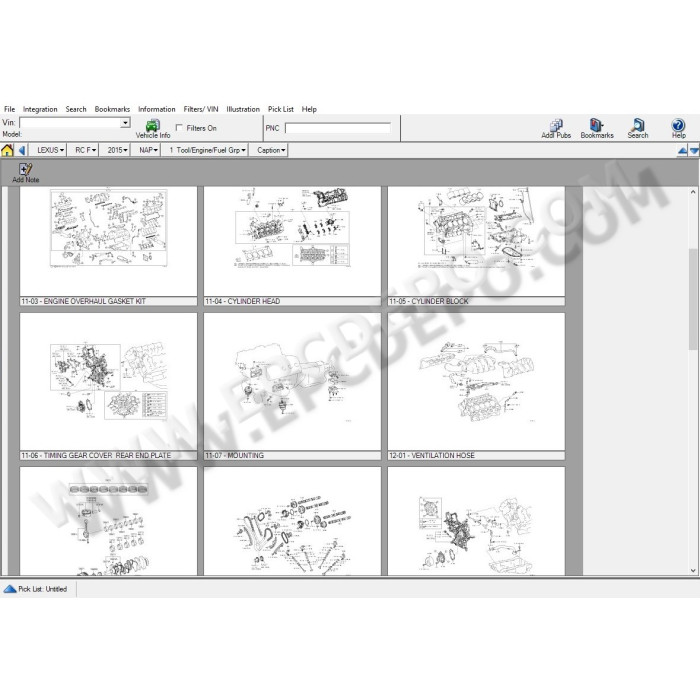Click the vertical scrollbar up arrow
The width and height of the screenshot is (700, 700).
693,192
